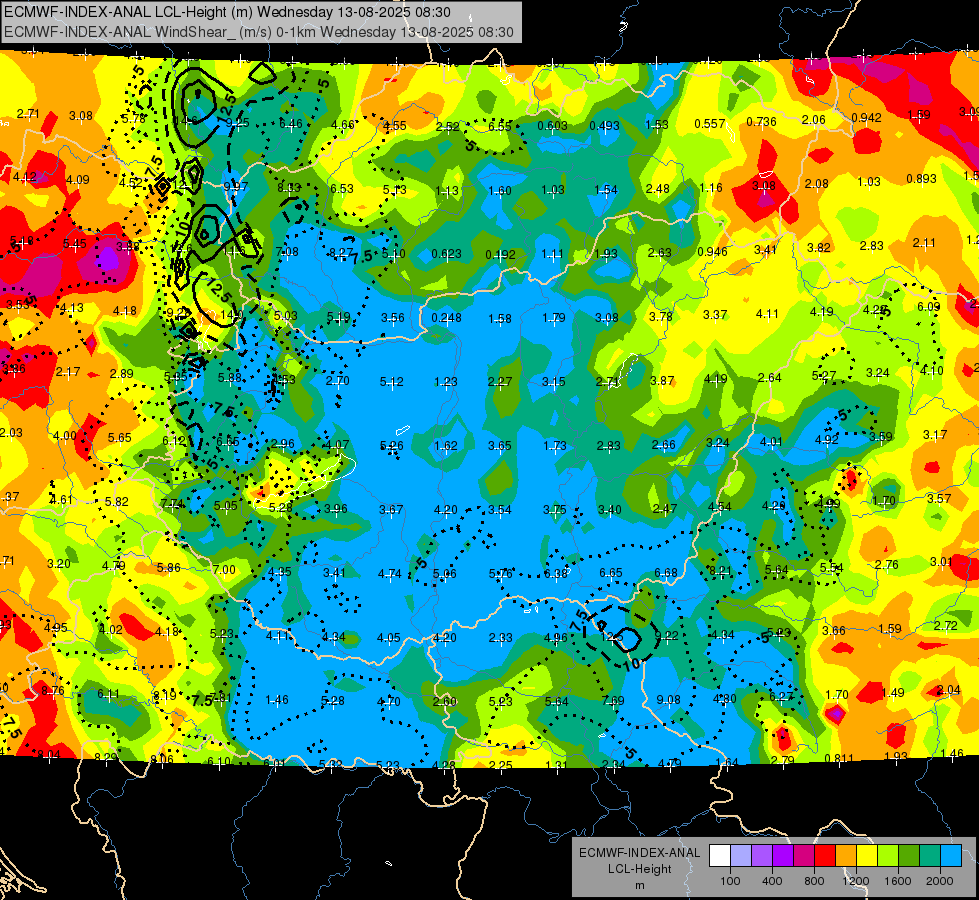Click the grid value 2.63

[x=659, y=252]
